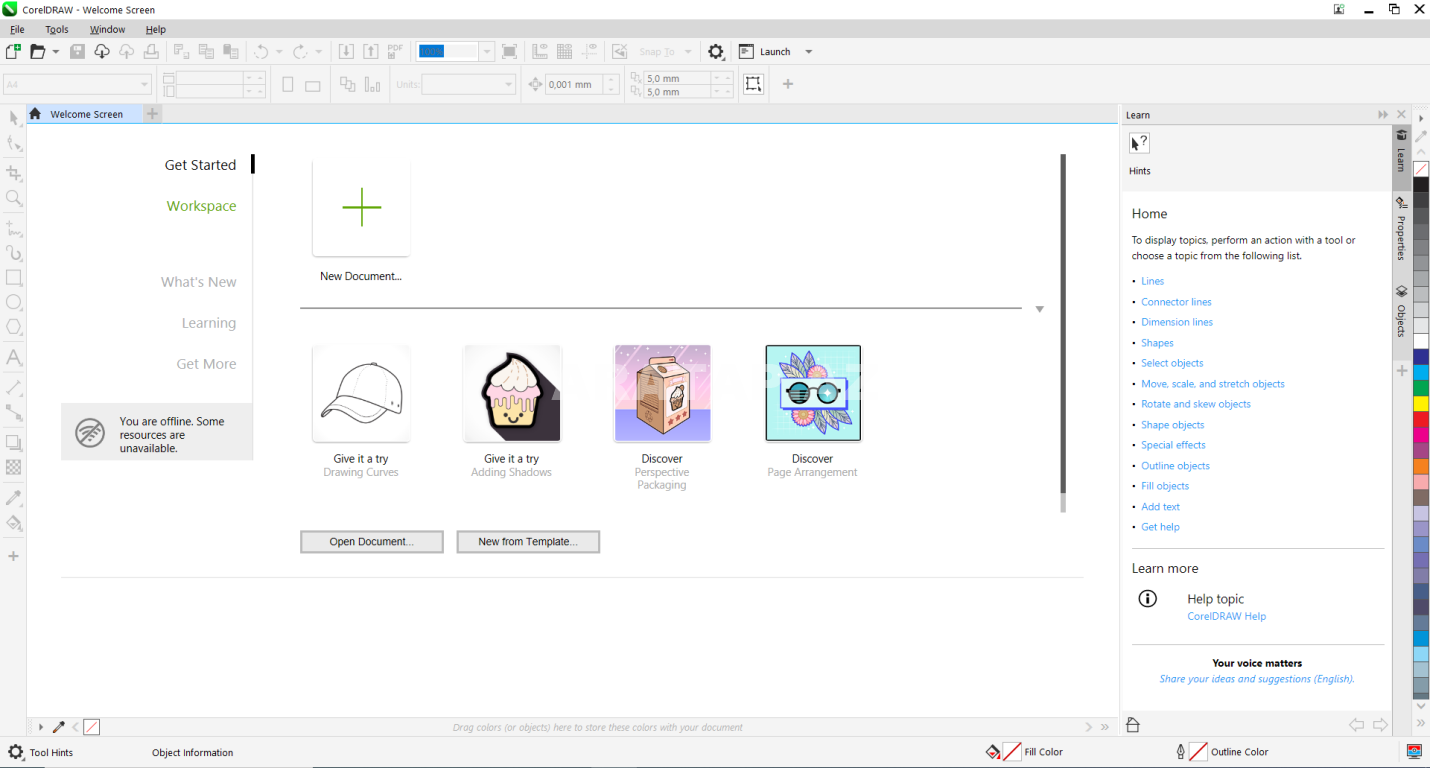
Task: Select the Pick tool
Action: pos(14,119)
